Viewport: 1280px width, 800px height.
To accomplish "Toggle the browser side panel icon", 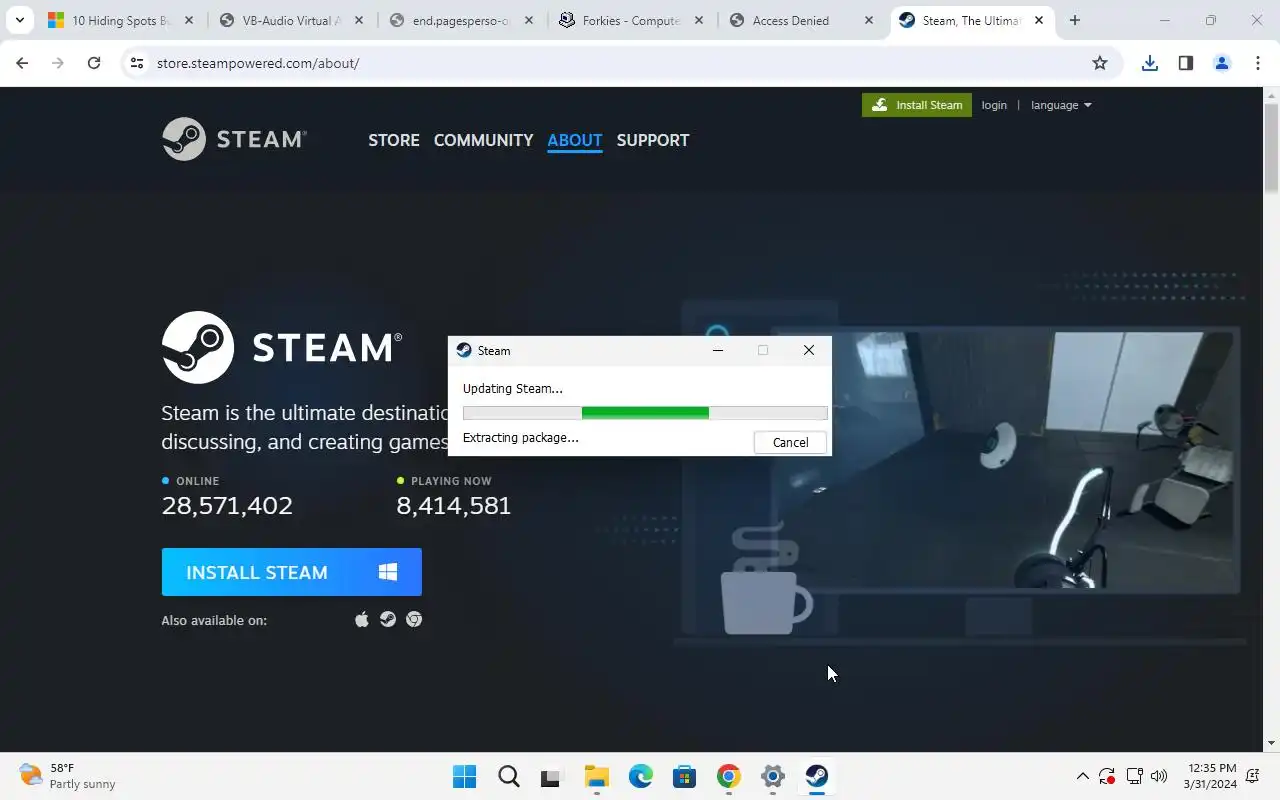I will [1186, 63].
